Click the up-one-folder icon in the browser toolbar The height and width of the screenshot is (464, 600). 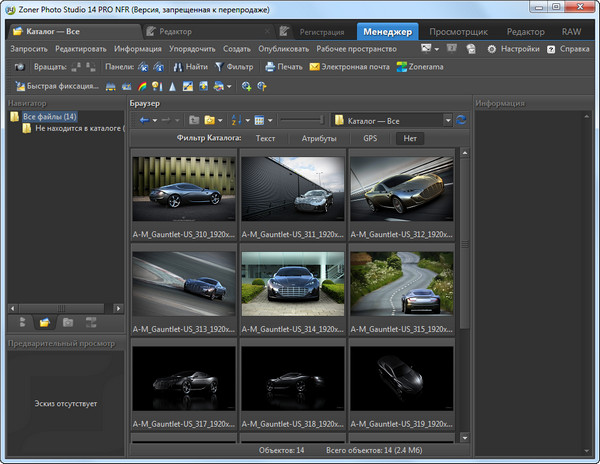(194, 120)
